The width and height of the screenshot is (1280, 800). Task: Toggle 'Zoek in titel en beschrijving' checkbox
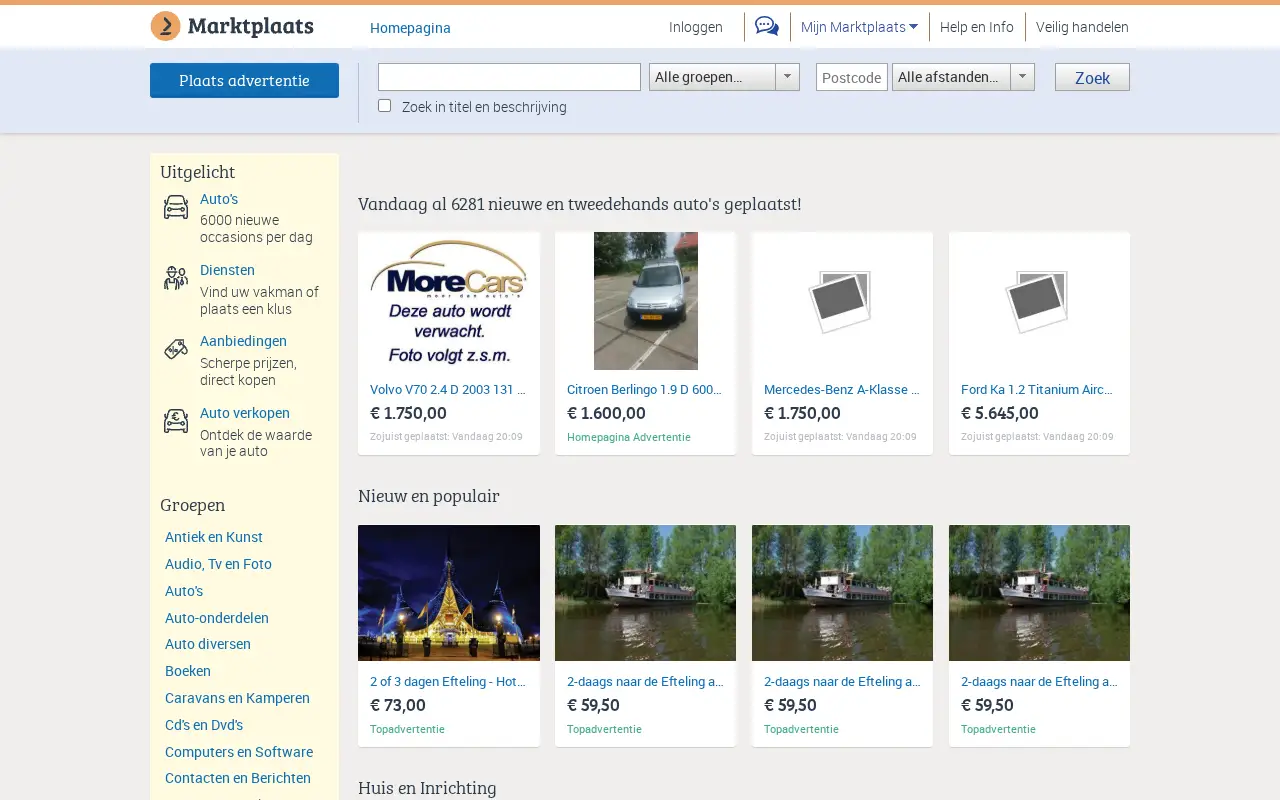pyautogui.click(x=384, y=105)
